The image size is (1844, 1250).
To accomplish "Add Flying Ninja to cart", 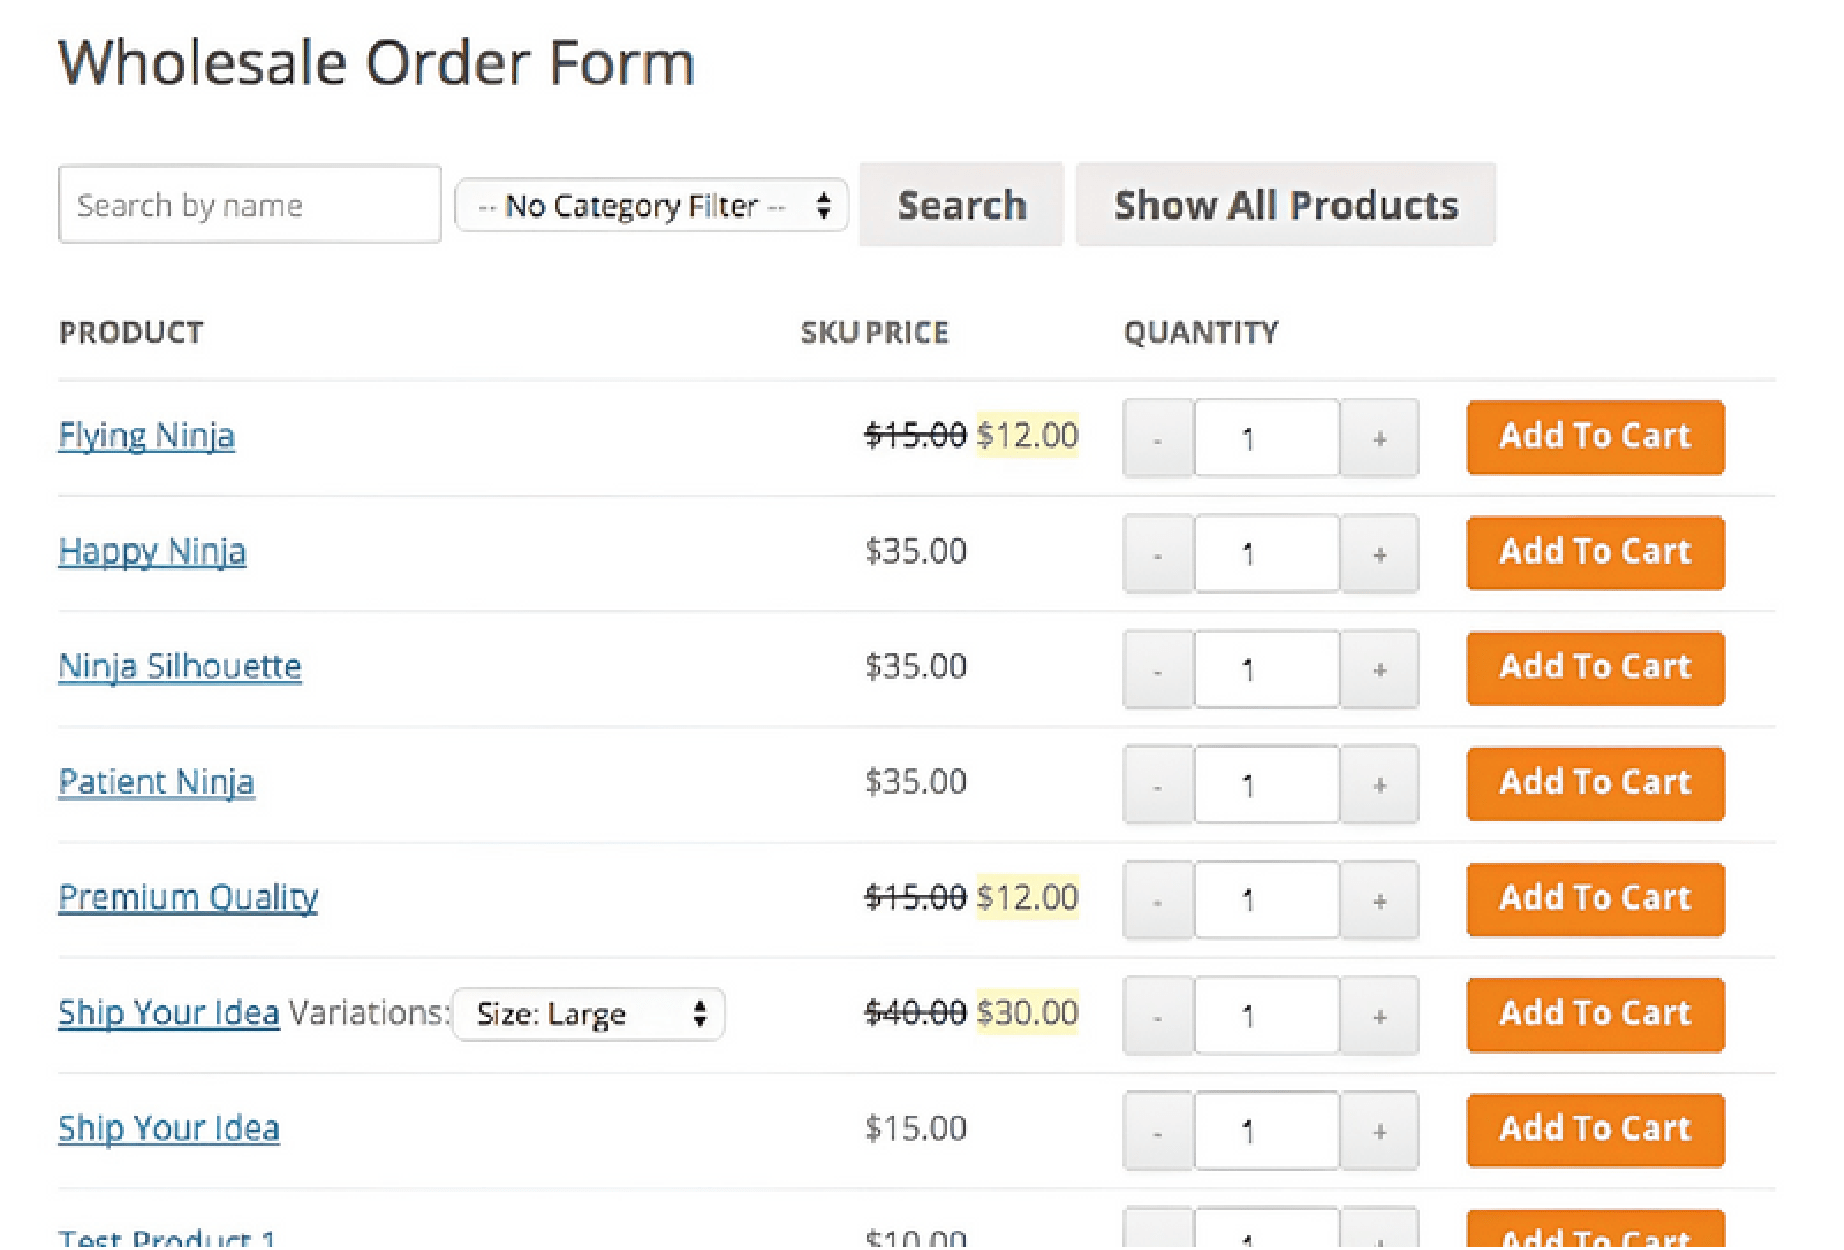I will [1594, 437].
